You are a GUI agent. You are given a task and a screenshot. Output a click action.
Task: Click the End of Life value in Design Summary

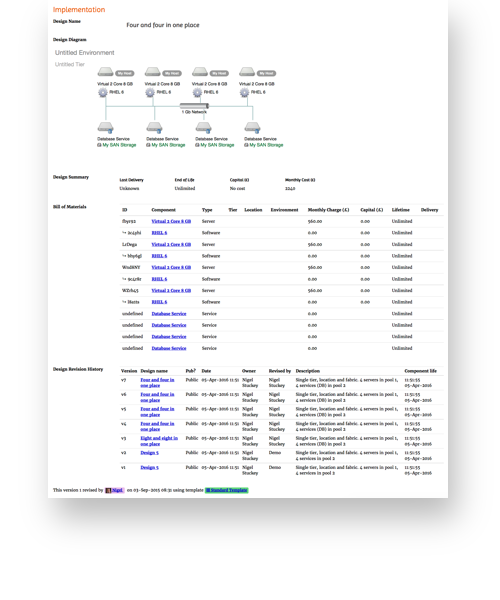coord(185,188)
